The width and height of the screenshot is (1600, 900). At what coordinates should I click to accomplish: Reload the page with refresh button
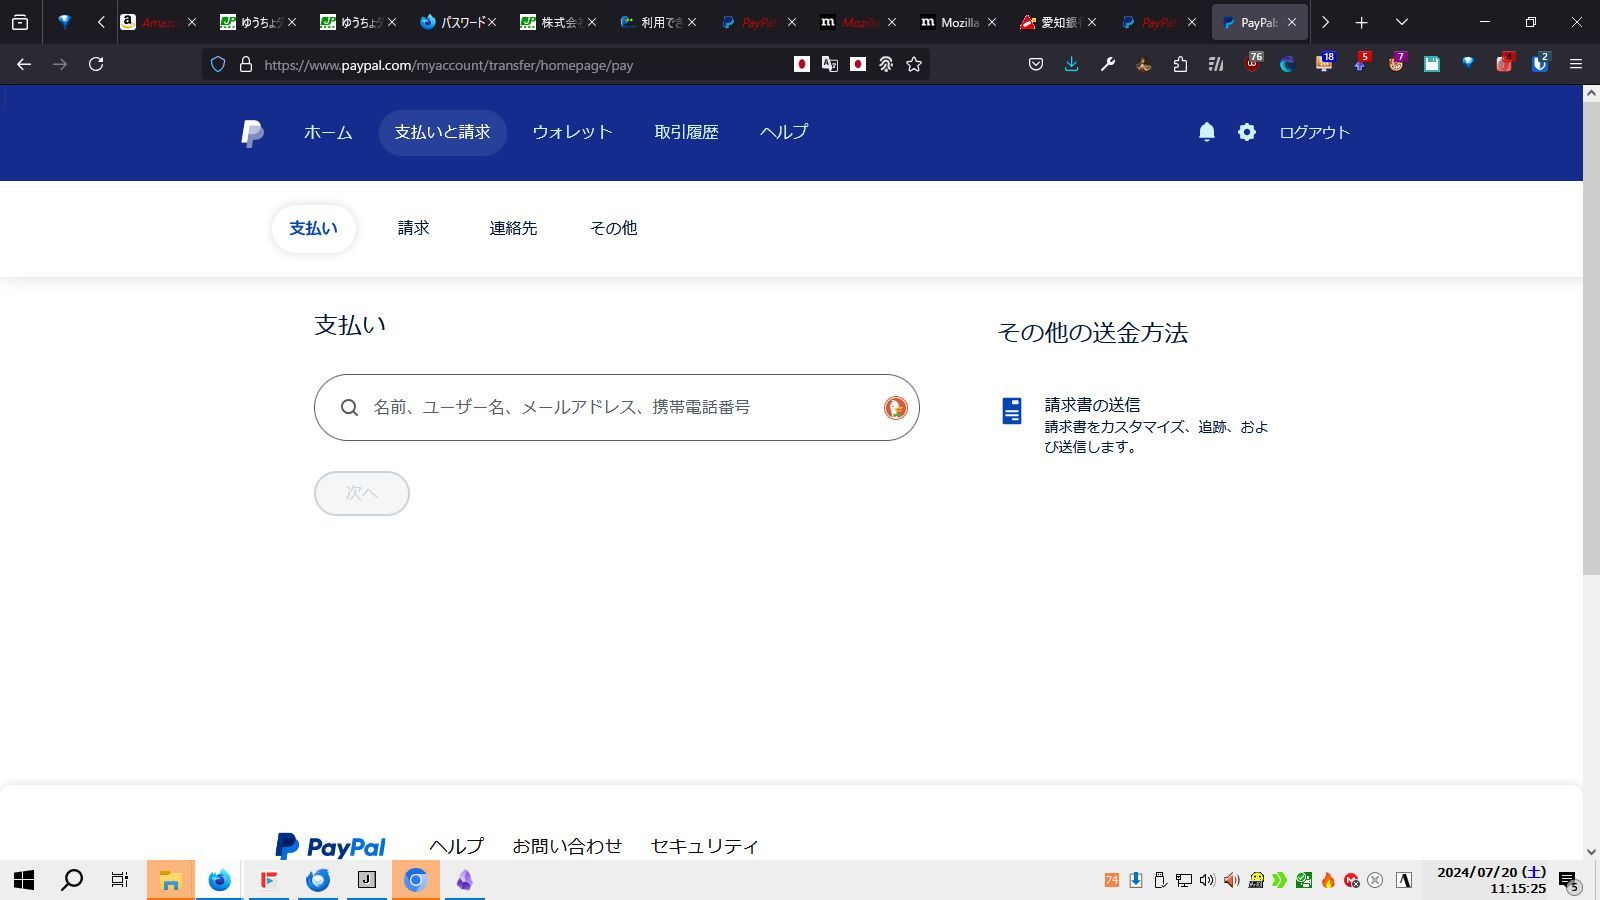(96, 64)
